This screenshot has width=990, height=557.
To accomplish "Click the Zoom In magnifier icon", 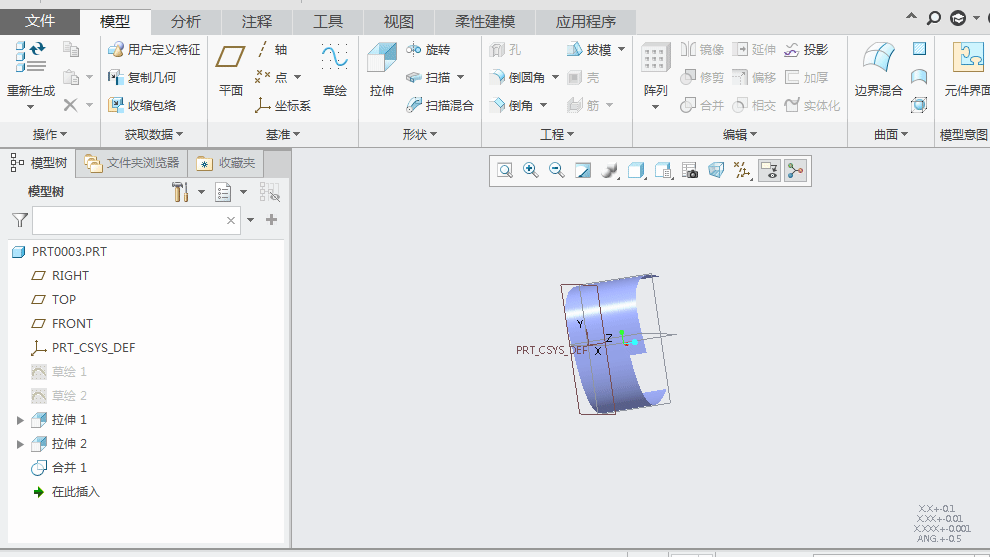I will [530, 171].
